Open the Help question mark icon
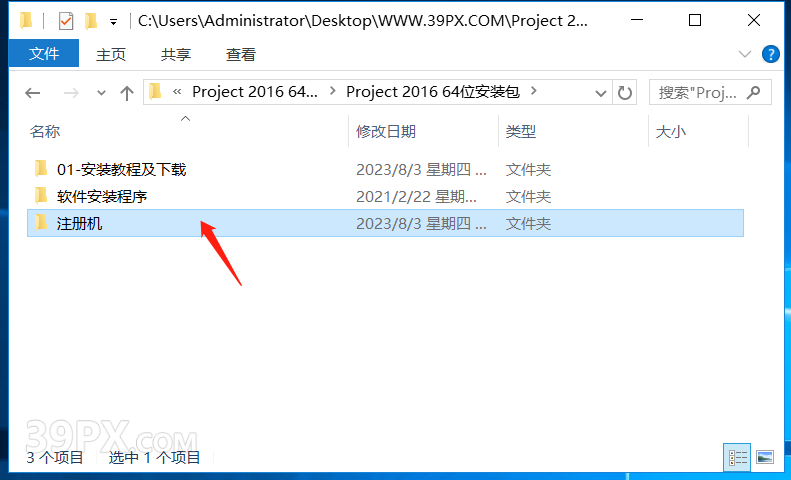The height and width of the screenshot is (480, 791). click(x=770, y=53)
